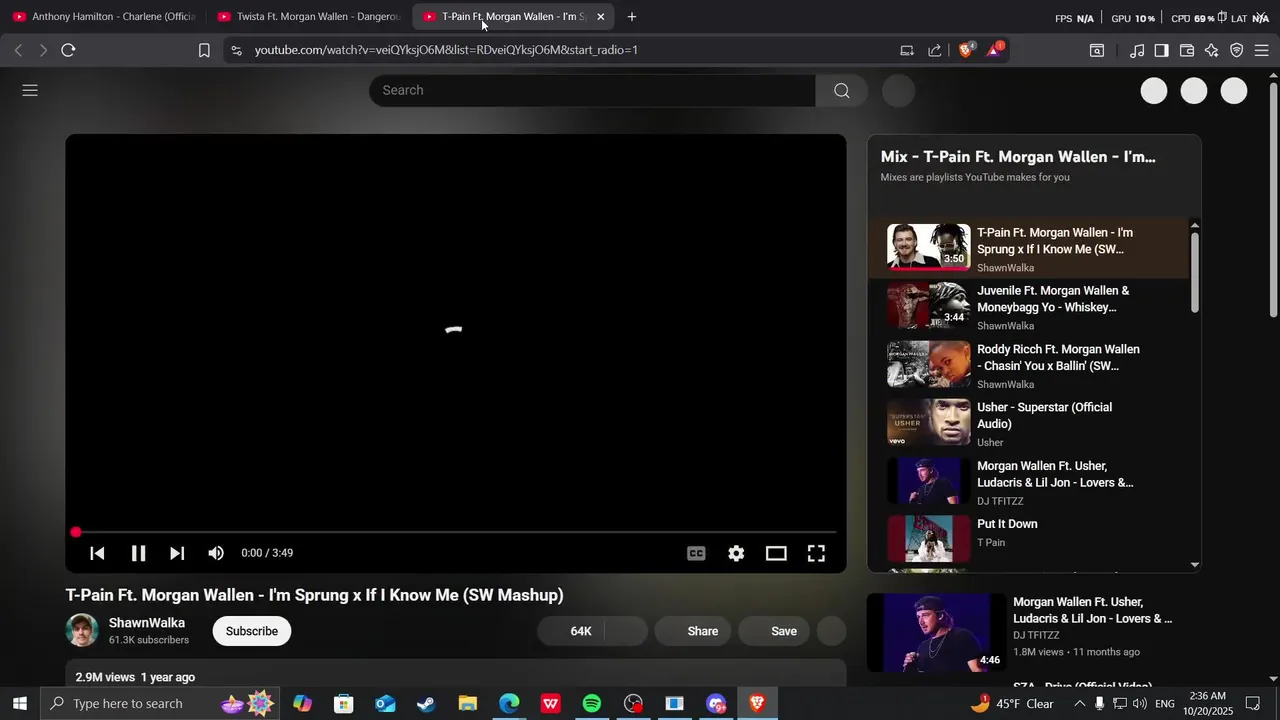1280x720 pixels.
Task: Play Usher - Superstar (Official Audio) item
Action: click(x=1030, y=423)
